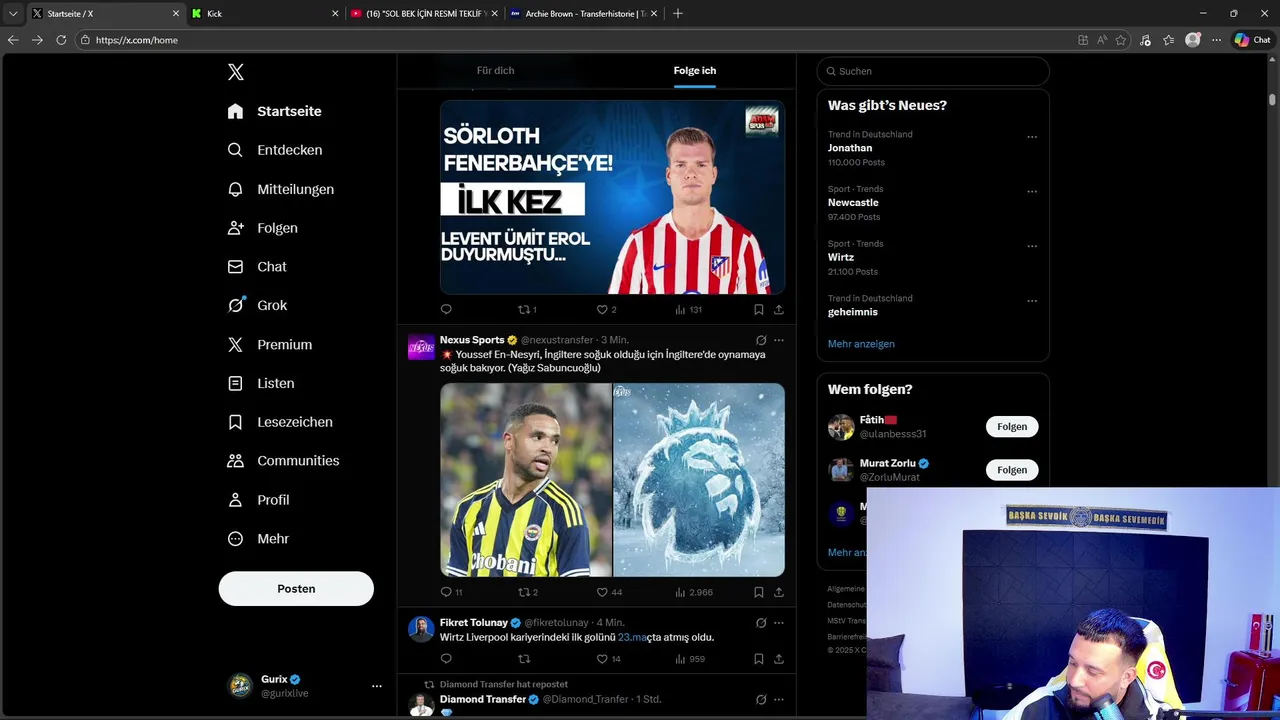Open Chat in the X sidebar
This screenshot has height=720, width=1280.
pos(257,267)
